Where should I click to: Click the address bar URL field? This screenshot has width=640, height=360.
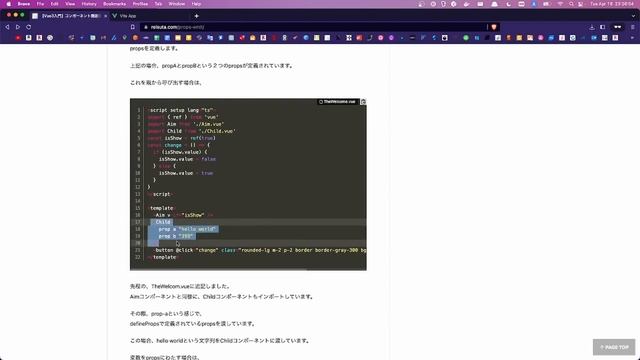coord(314,27)
